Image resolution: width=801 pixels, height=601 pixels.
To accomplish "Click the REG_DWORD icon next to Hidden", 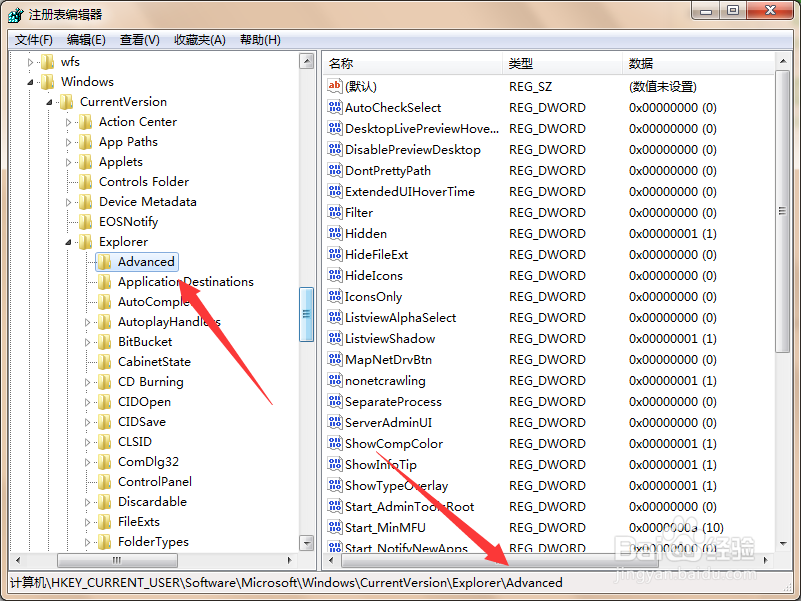I will coord(335,233).
